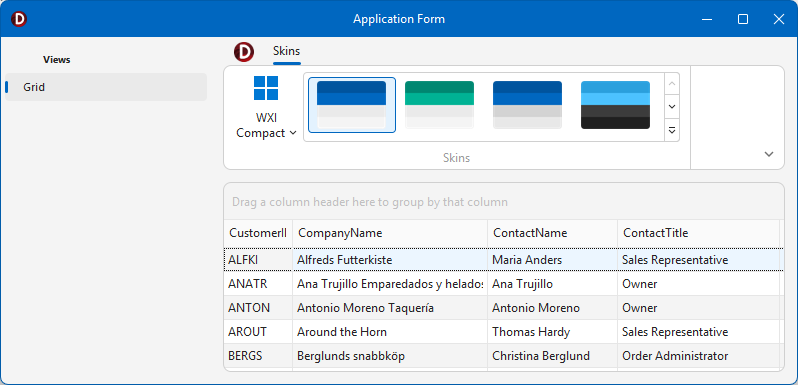Select the ALFKI customer ID cell
The height and width of the screenshot is (385, 798).
[x=259, y=260]
